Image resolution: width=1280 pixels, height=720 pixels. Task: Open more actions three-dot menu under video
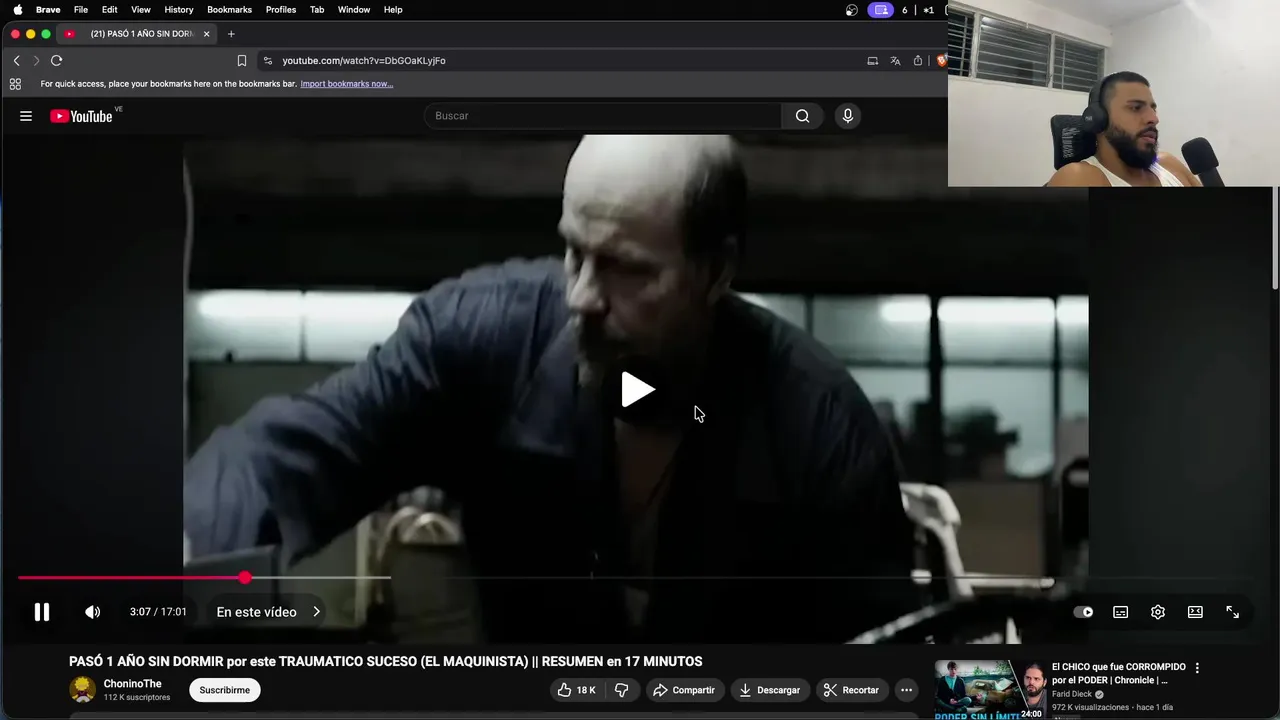point(906,690)
